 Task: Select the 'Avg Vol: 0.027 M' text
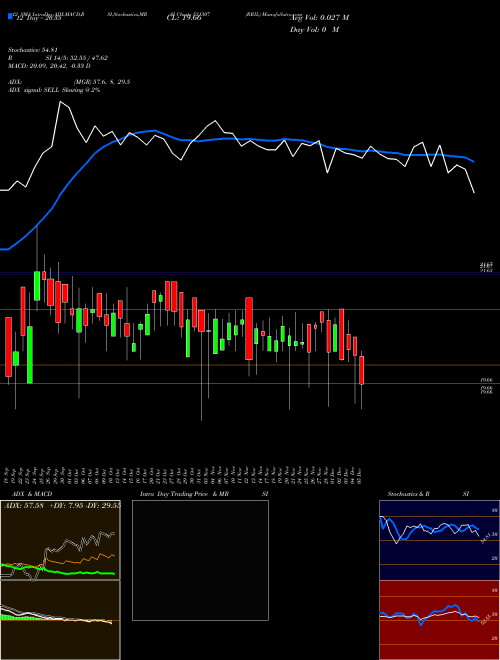tap(319, 18)
